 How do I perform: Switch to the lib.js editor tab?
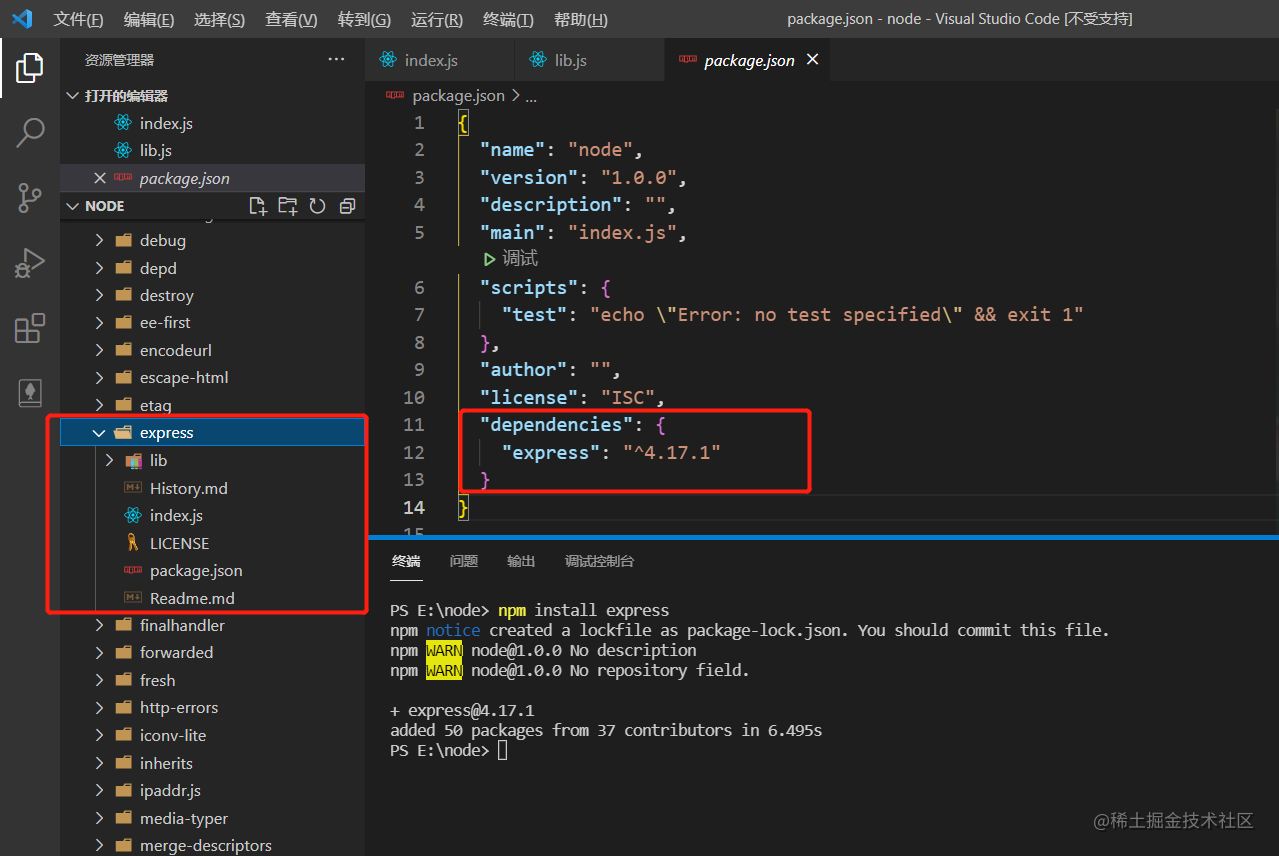(x=589, y=60)
